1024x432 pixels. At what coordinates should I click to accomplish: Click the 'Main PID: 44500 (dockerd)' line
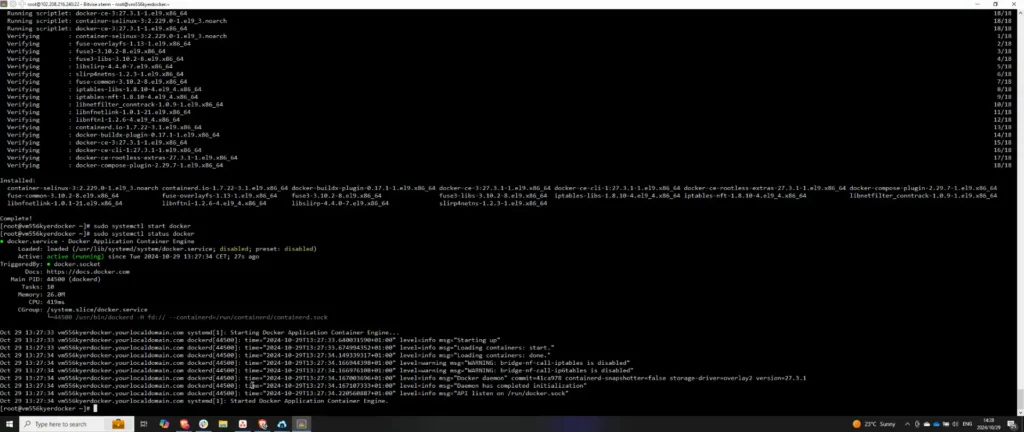pyautogui.click(x=56, y=279)
